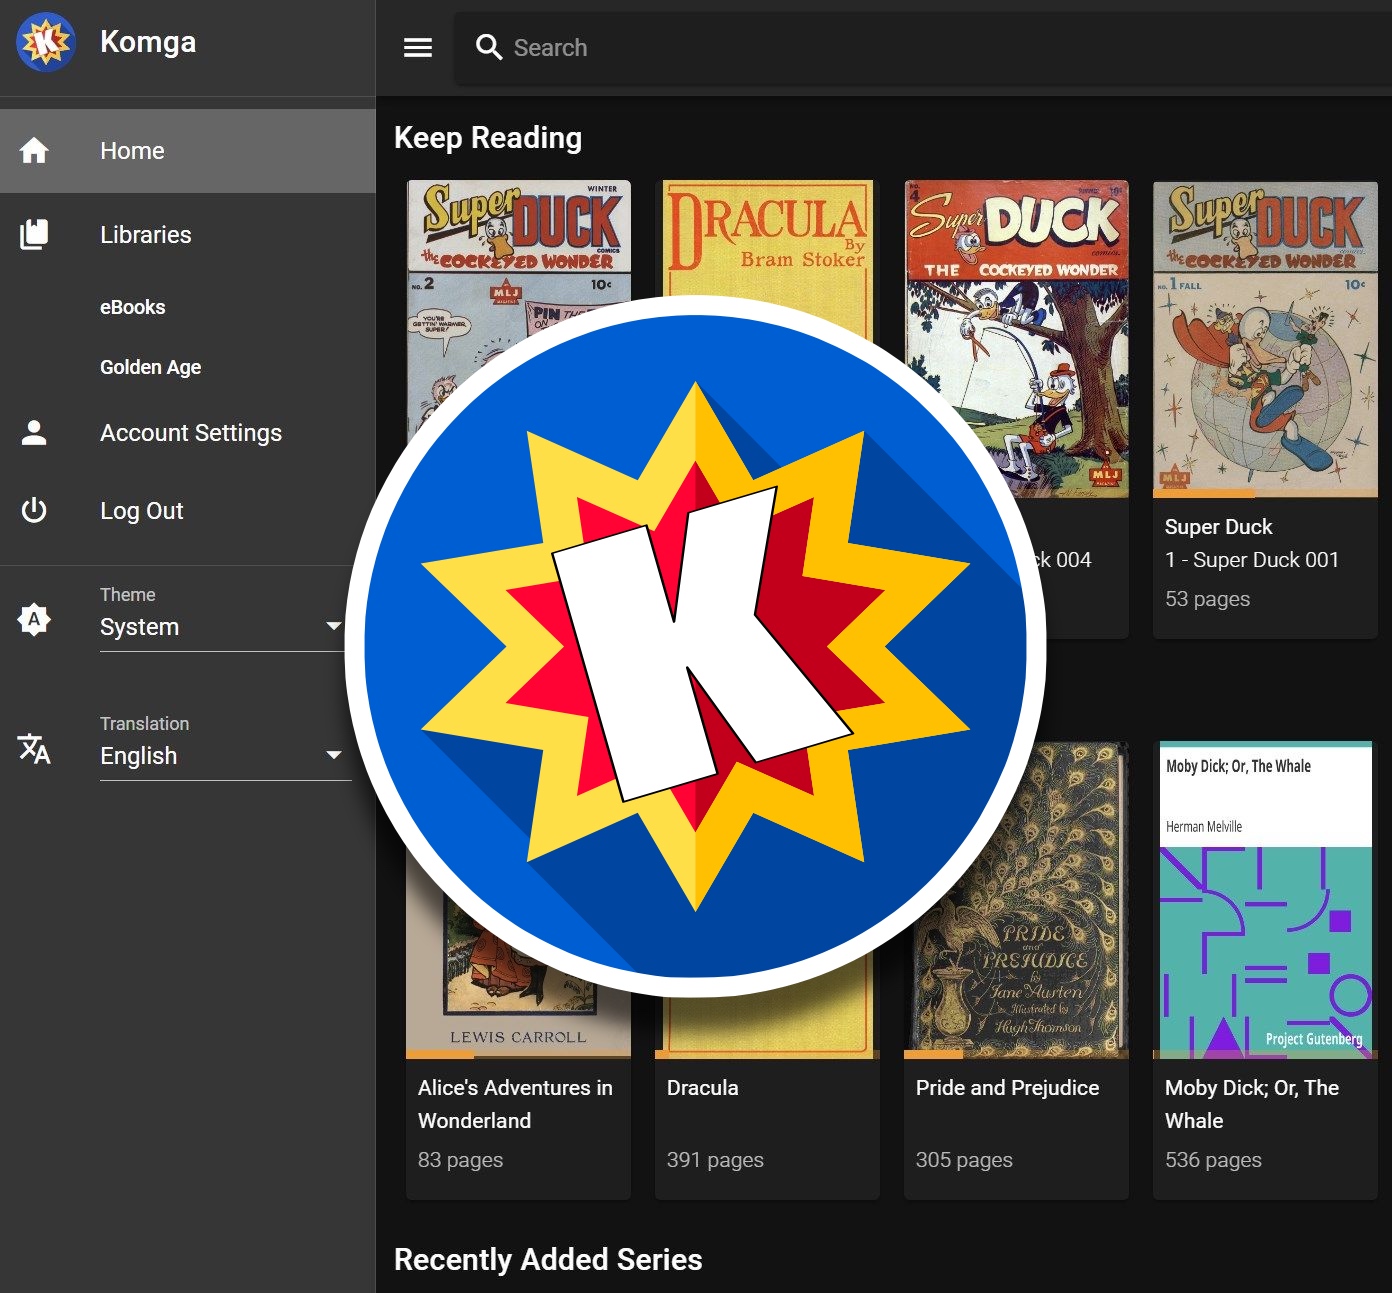Click the '83 pages' text
This screenshot has width=1392, height=1293.
(460, 1160)
